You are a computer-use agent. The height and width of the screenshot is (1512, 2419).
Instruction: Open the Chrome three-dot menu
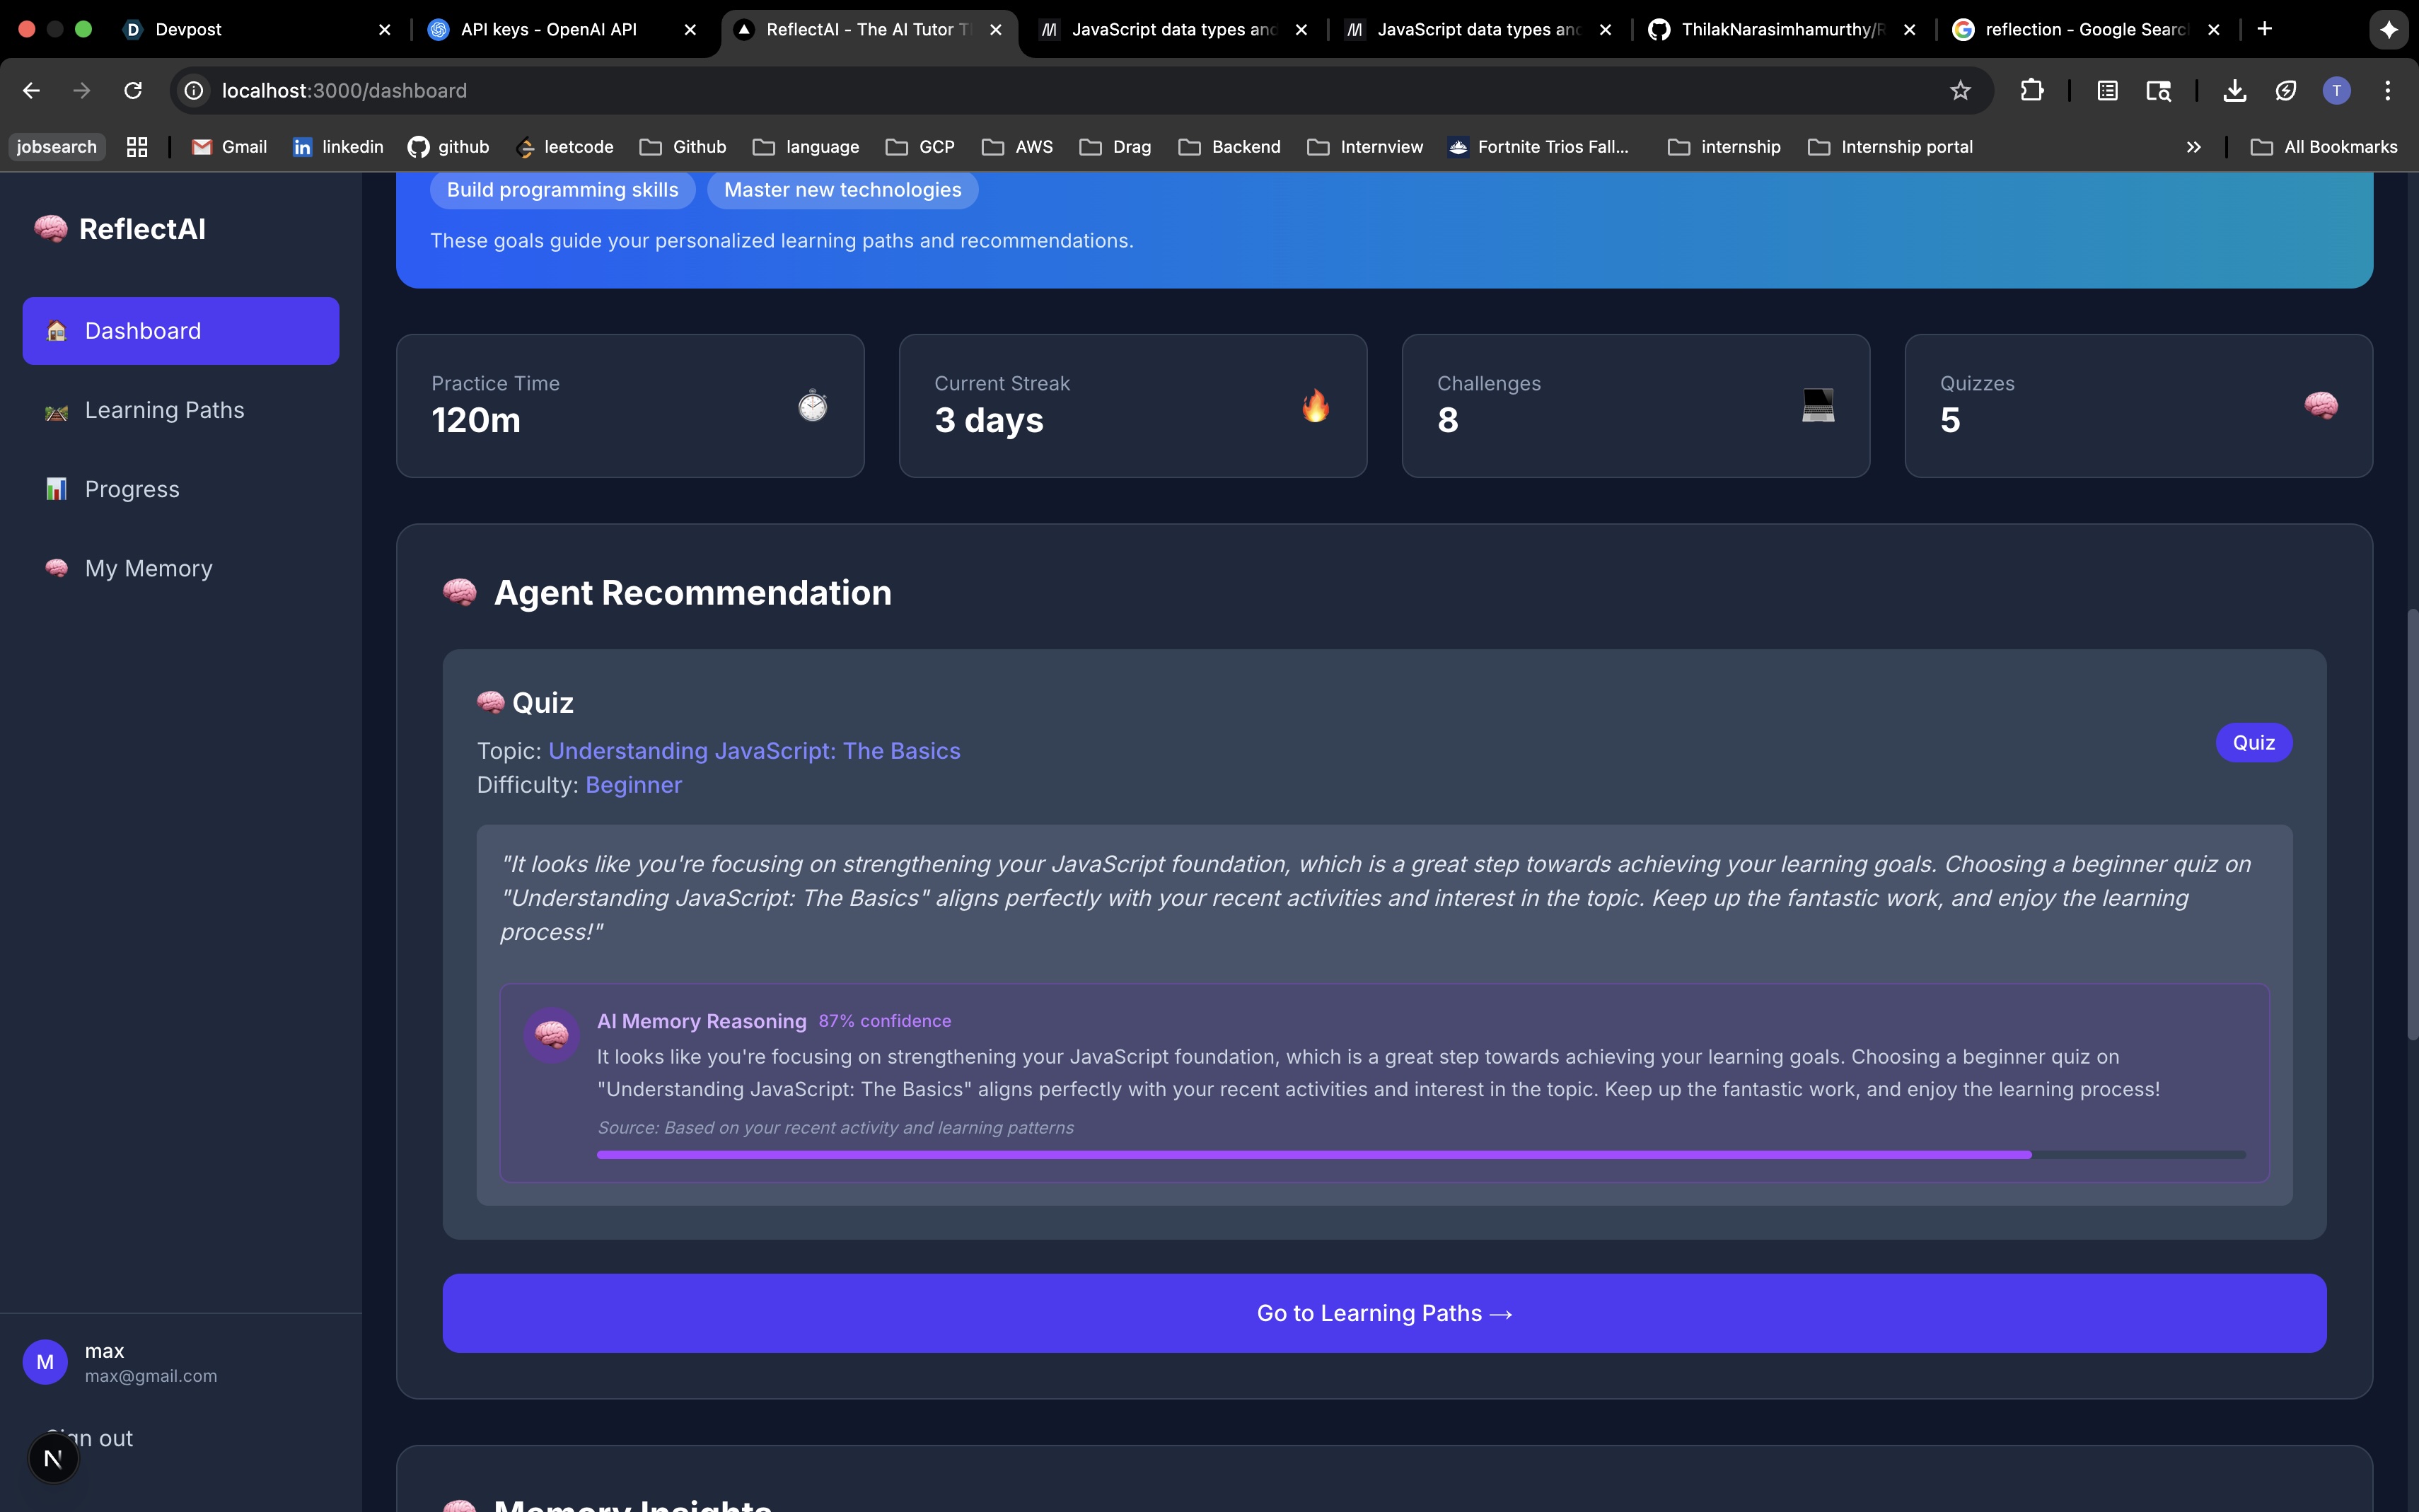[x=2387, y=91]
